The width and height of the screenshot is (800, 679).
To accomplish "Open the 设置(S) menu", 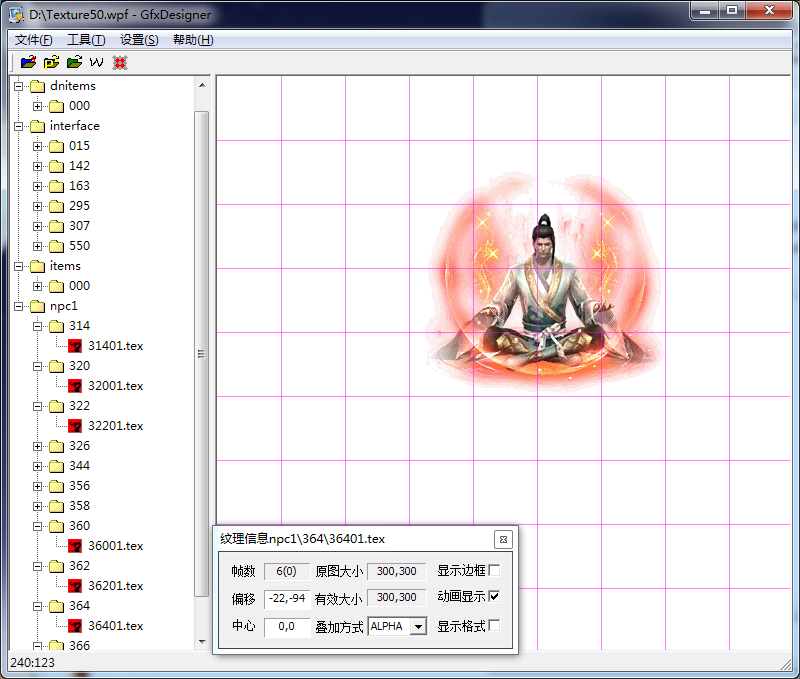I will [x=139, y=40].
